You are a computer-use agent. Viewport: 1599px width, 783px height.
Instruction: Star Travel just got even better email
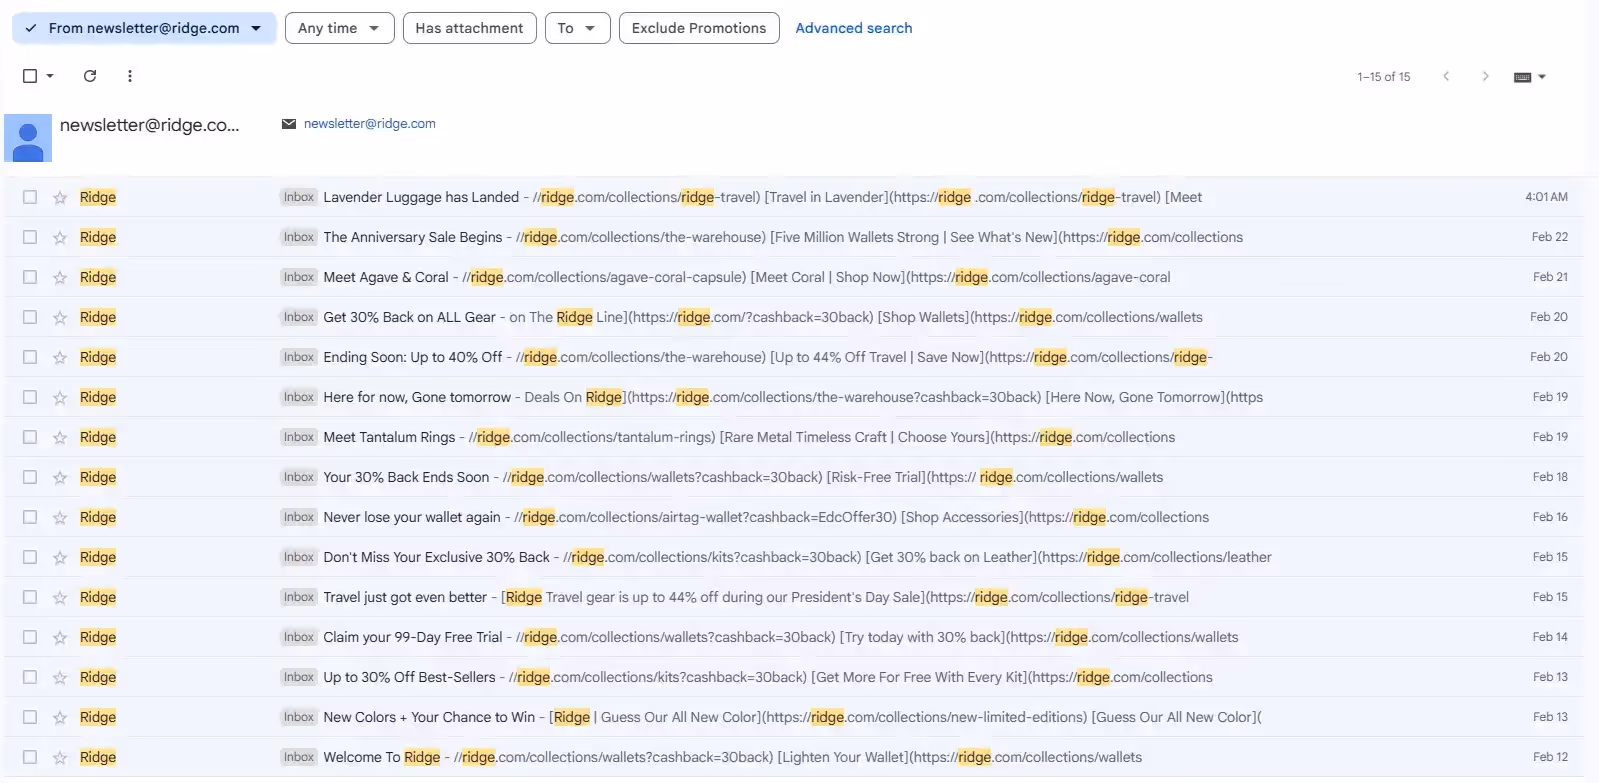click(x=60, y=598)
